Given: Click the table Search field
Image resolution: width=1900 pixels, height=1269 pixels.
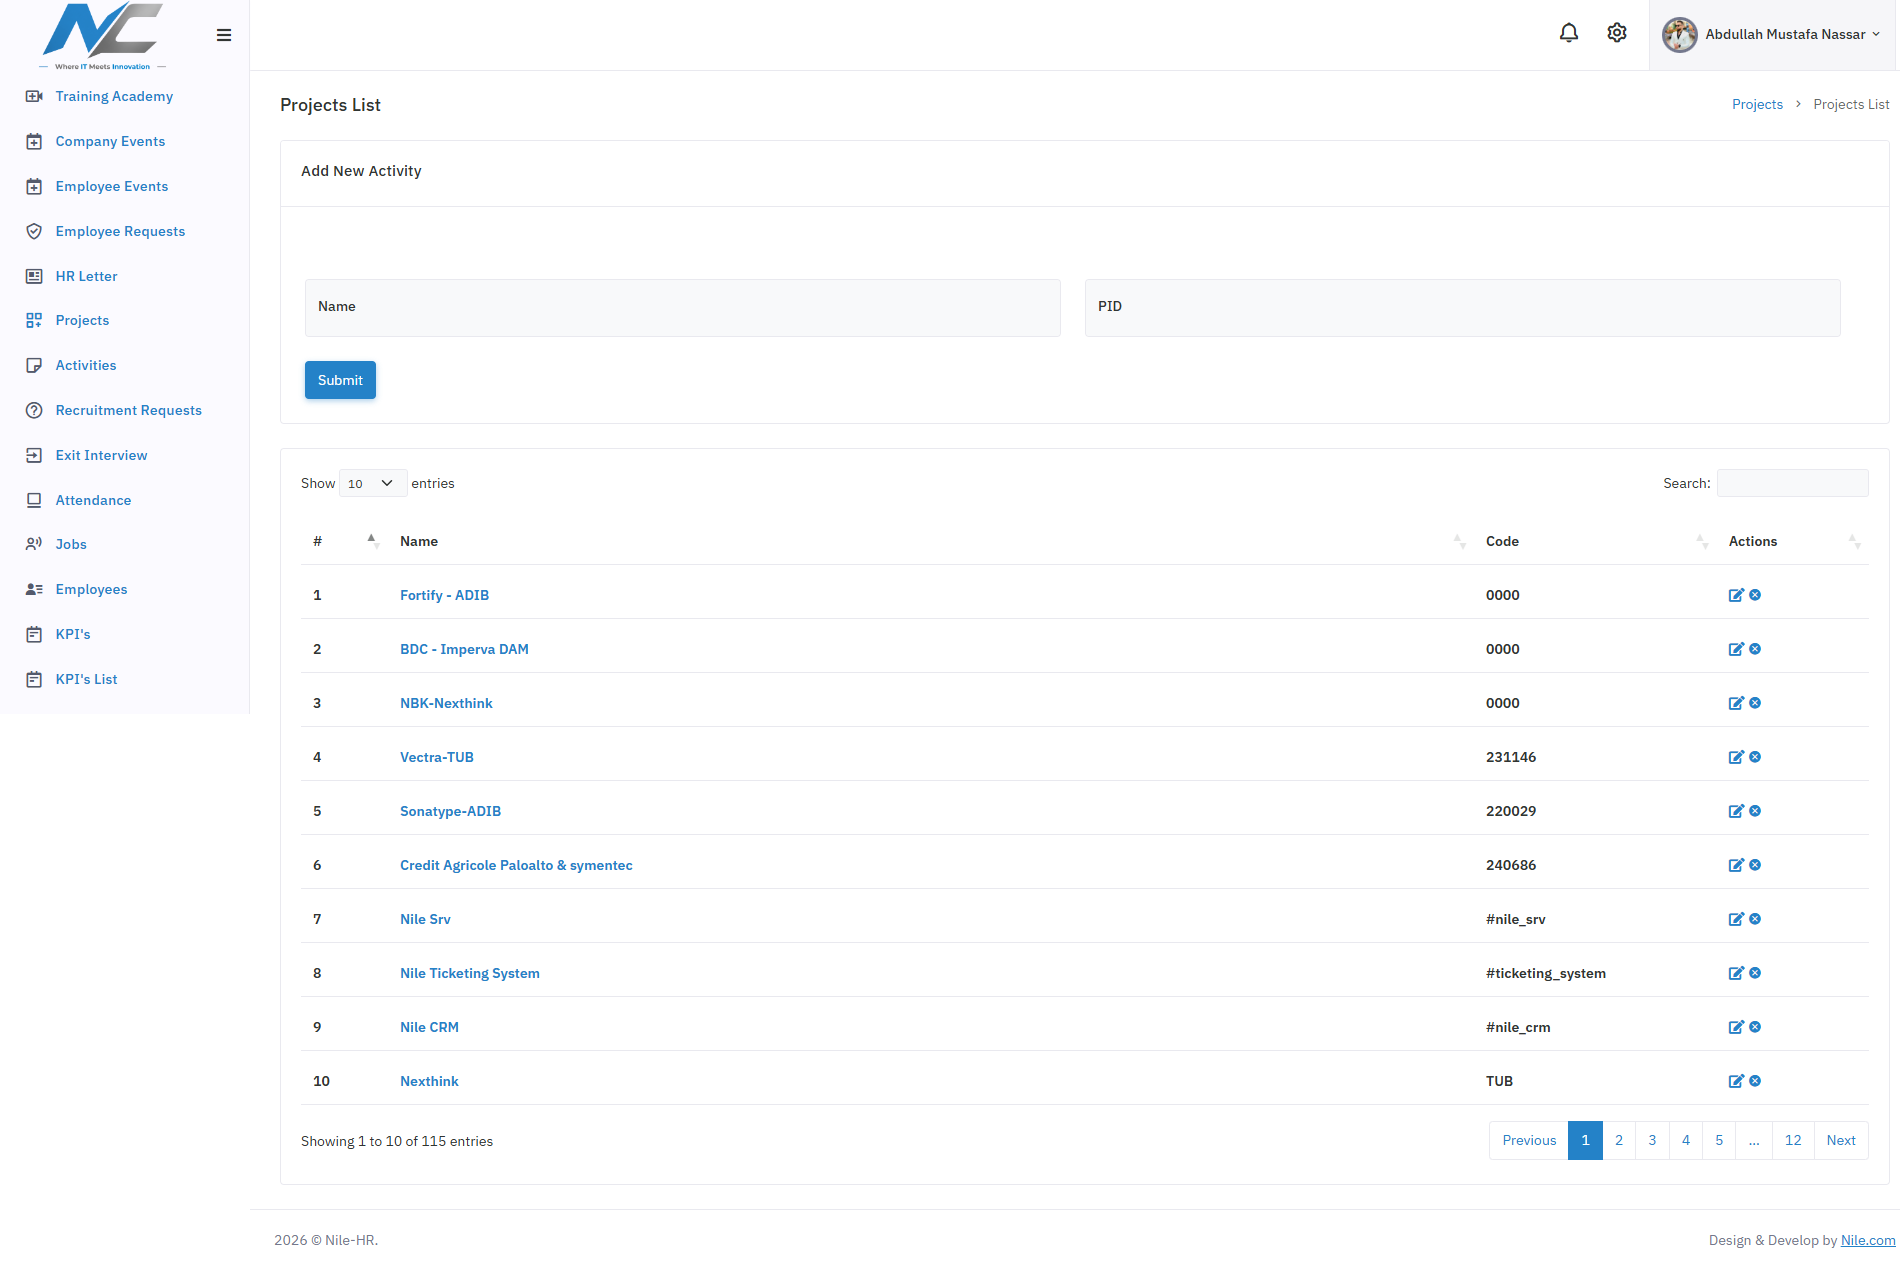Looking at the screenshot, I should point(1793,483).
